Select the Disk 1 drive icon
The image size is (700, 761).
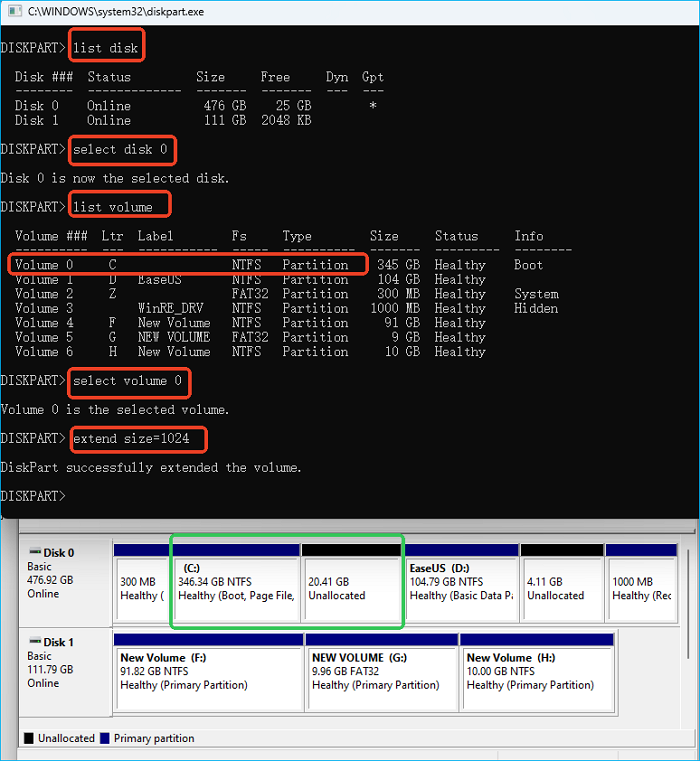tap(34, 642)
